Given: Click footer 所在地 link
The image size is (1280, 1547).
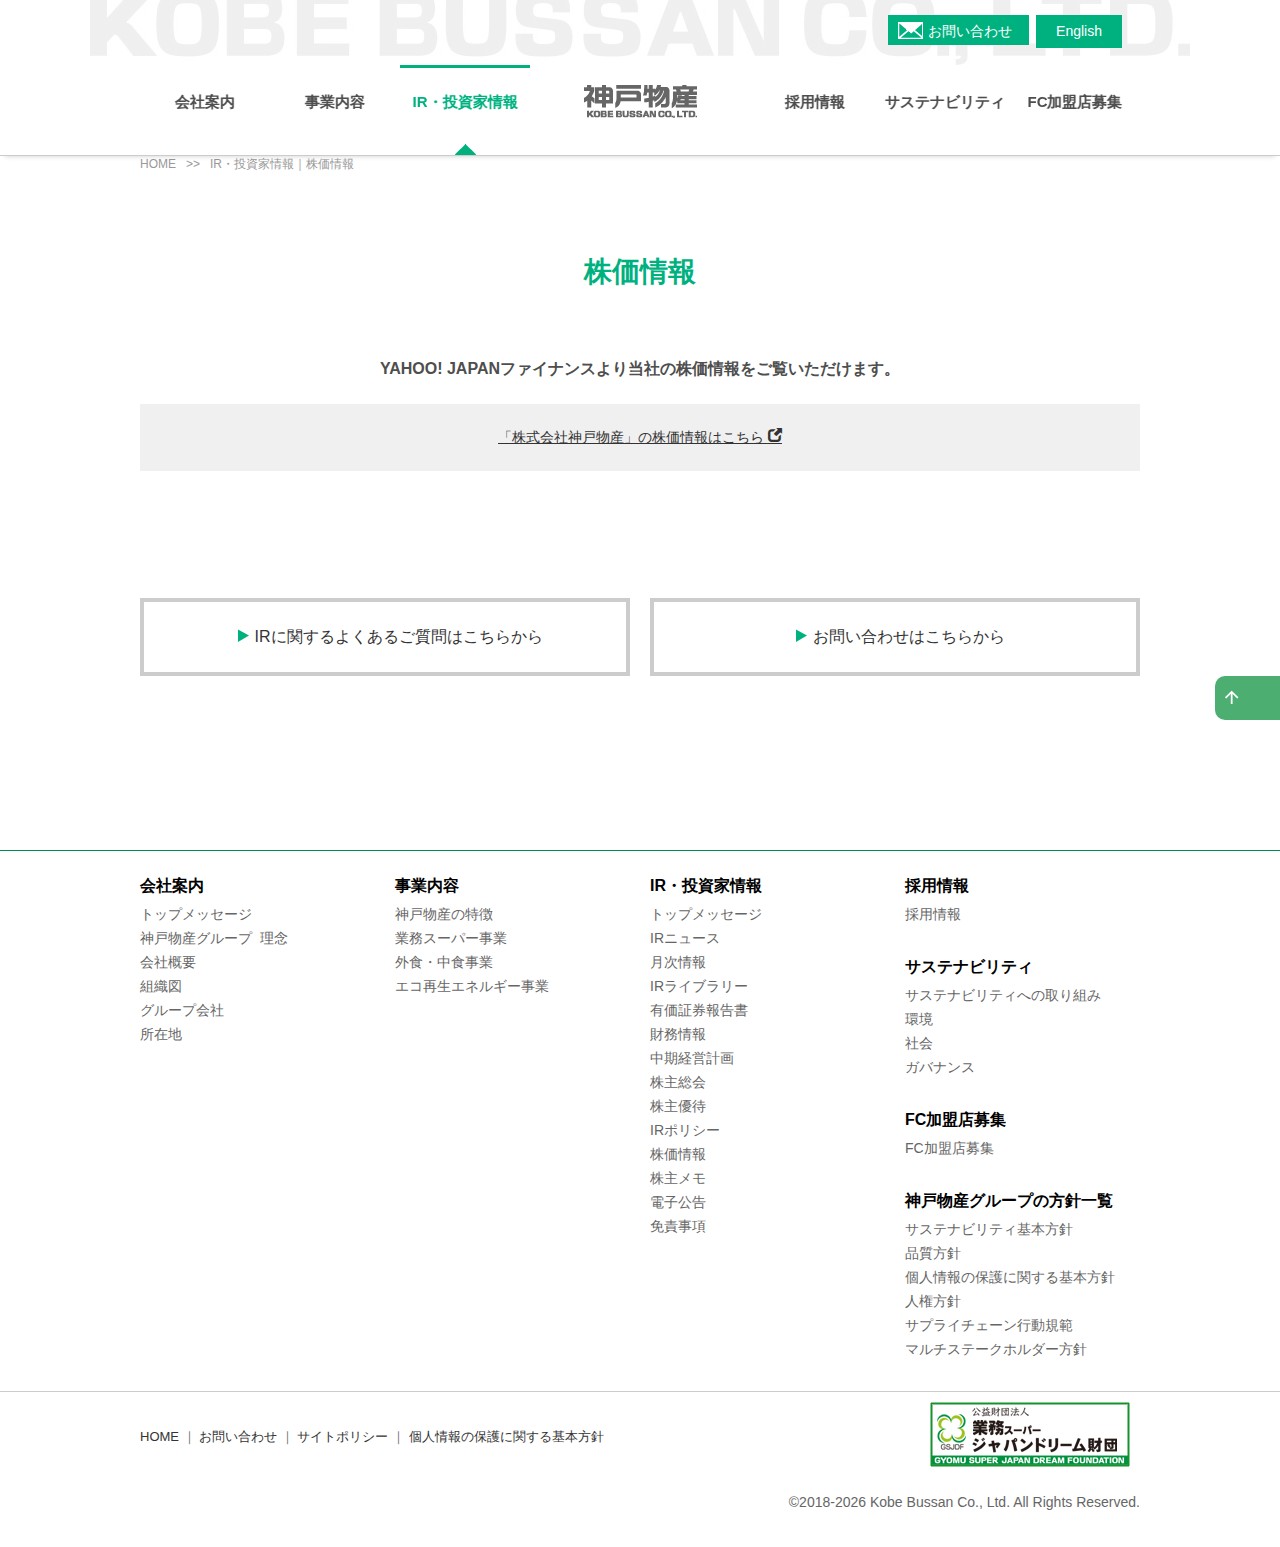Looking at the screenshot, I should click(161, 1034).
